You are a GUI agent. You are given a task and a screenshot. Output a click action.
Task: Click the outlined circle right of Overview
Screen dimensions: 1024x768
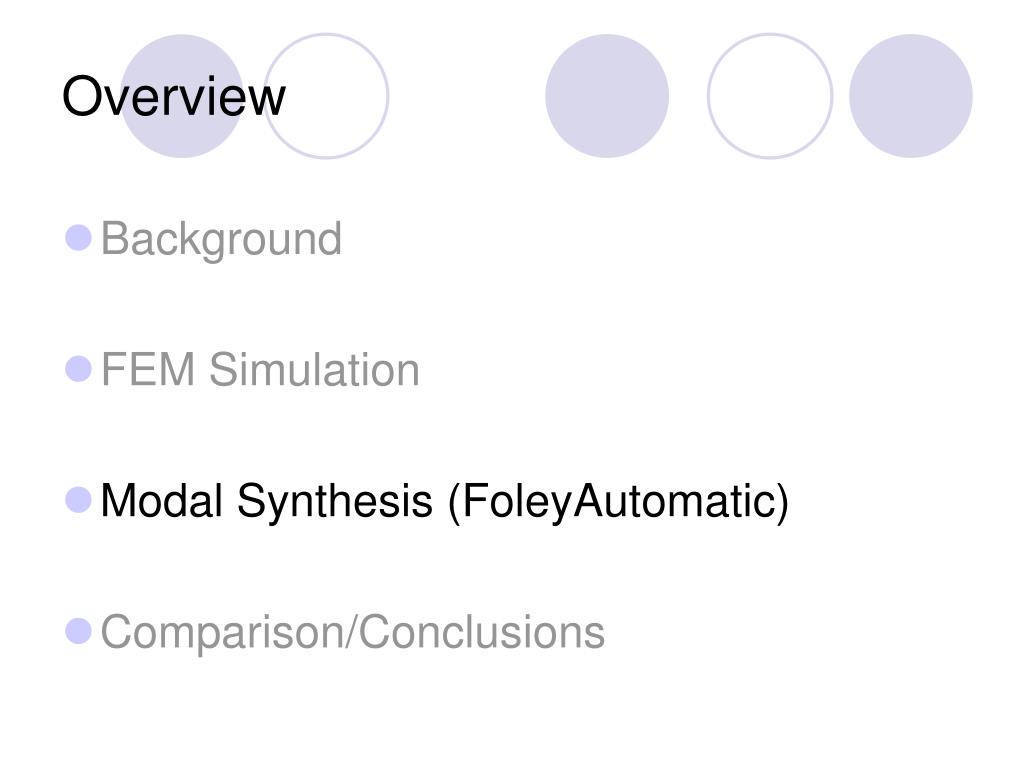click(326, 96)
